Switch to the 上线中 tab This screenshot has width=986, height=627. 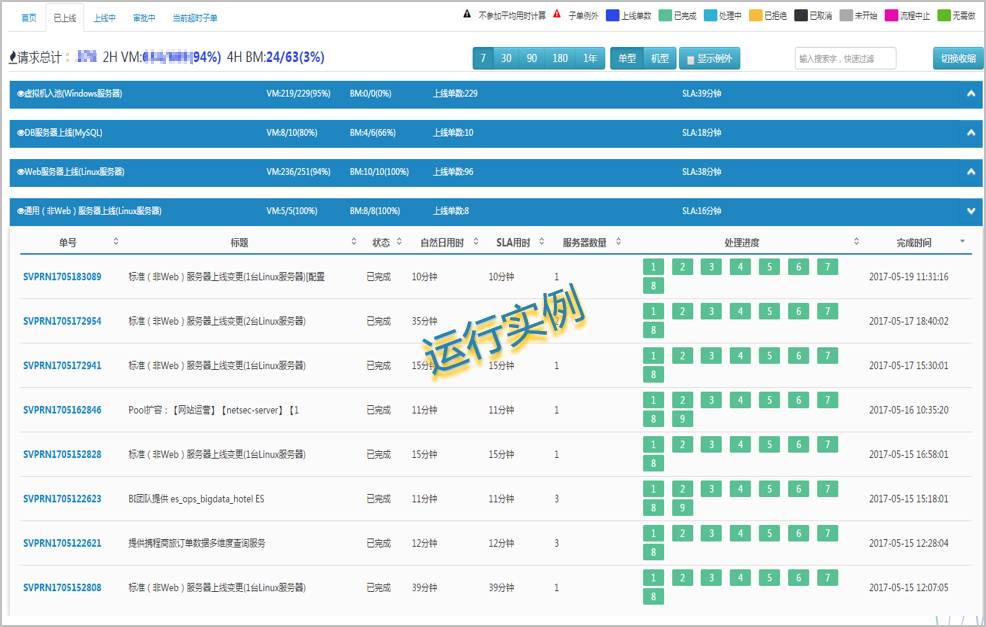tap(104, 18)
